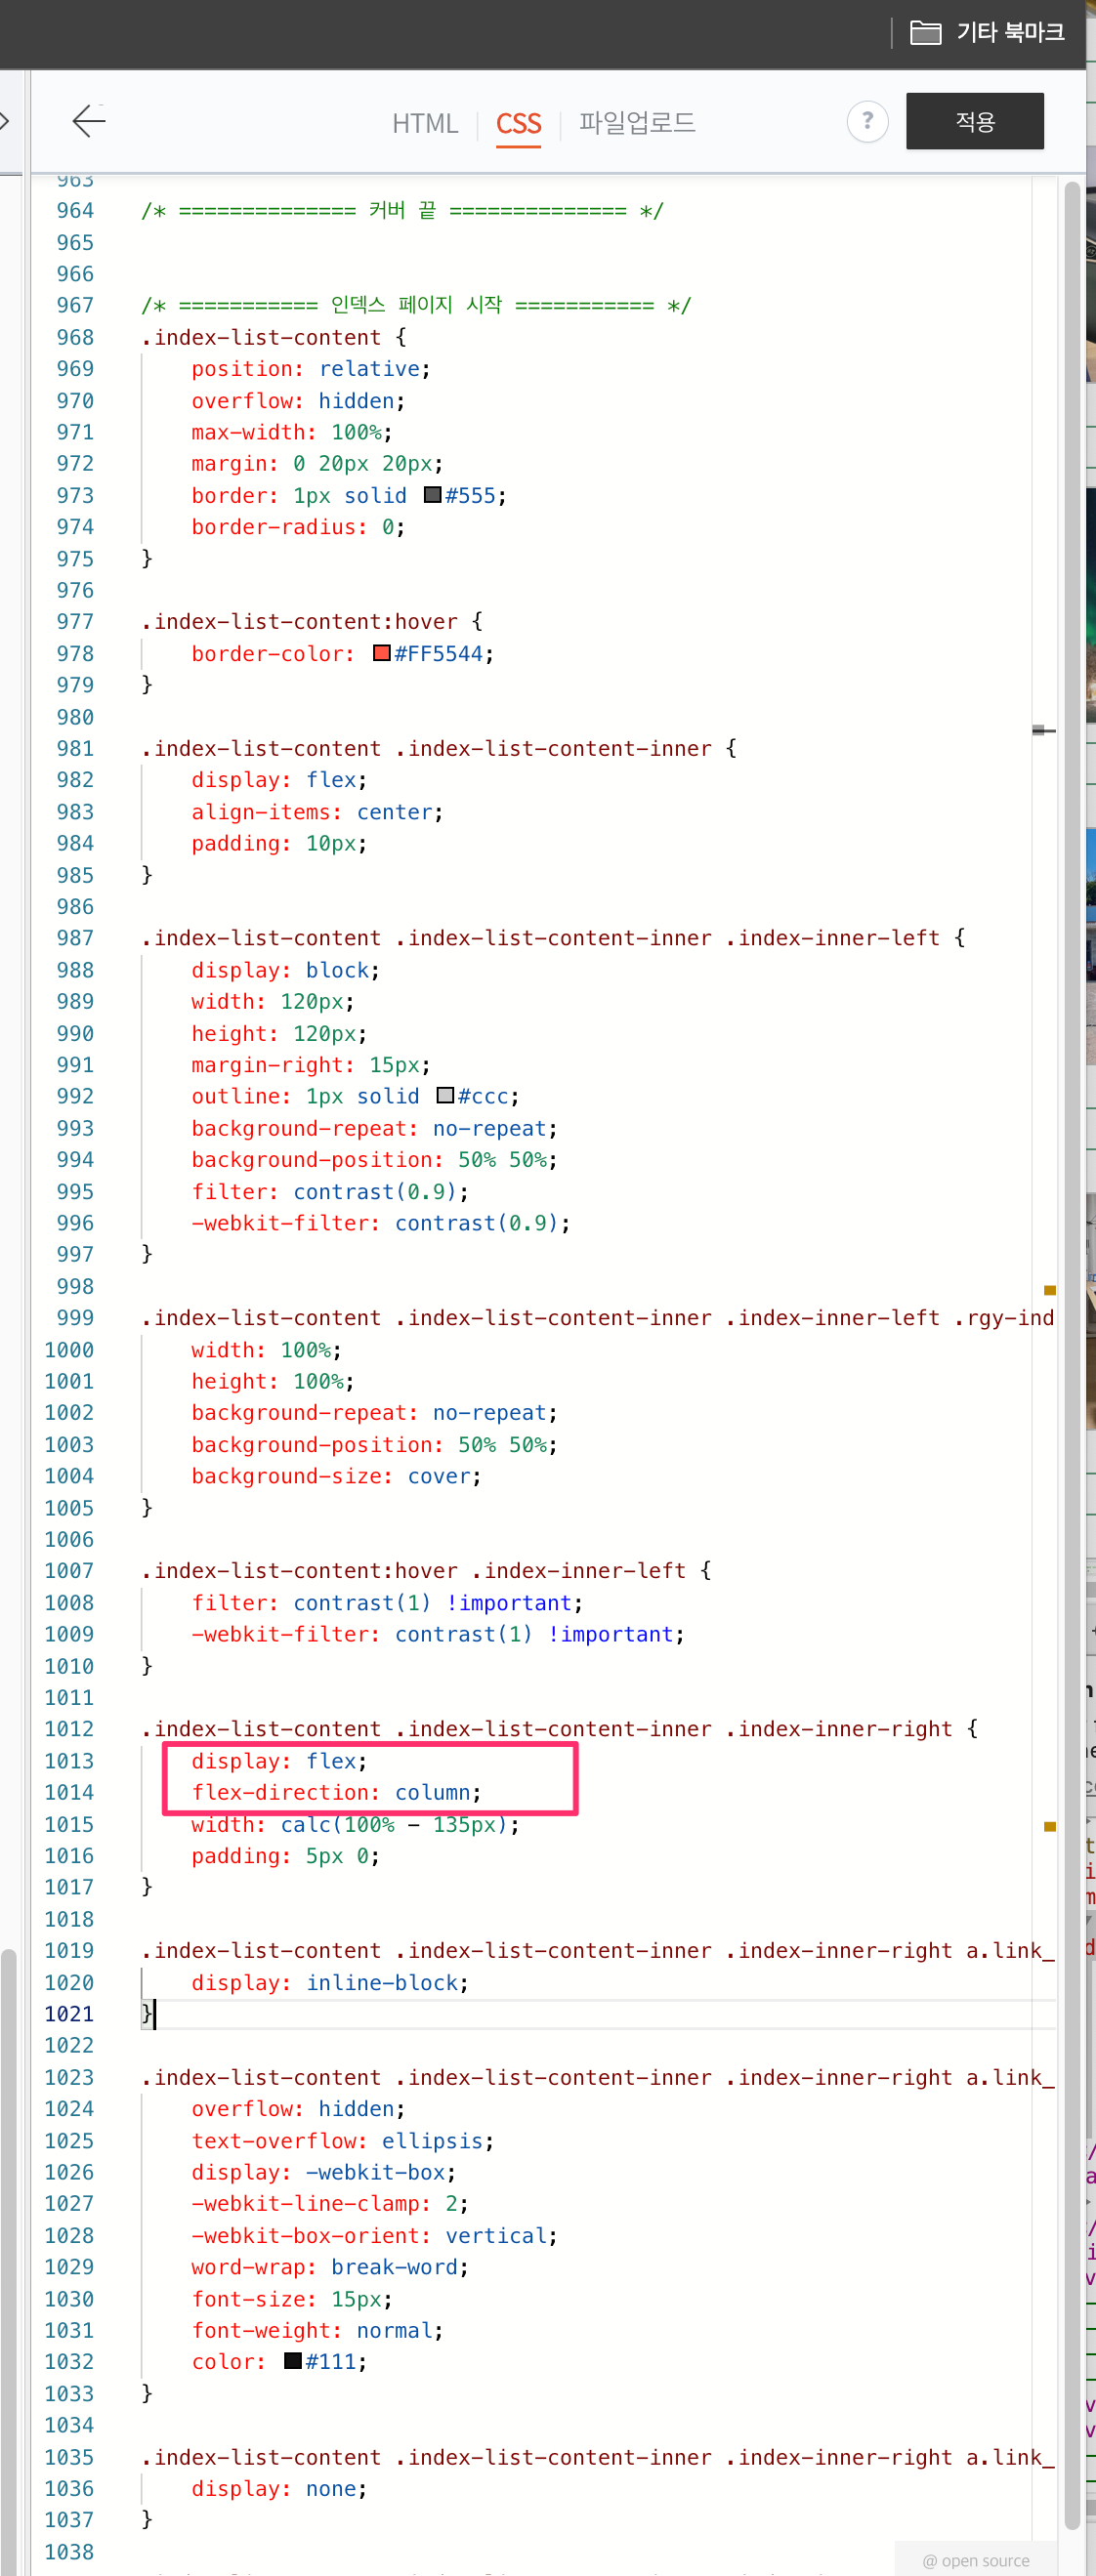Open the help question mark icon
This screenshot has height=2576, width=1096.
coord(867,122)
